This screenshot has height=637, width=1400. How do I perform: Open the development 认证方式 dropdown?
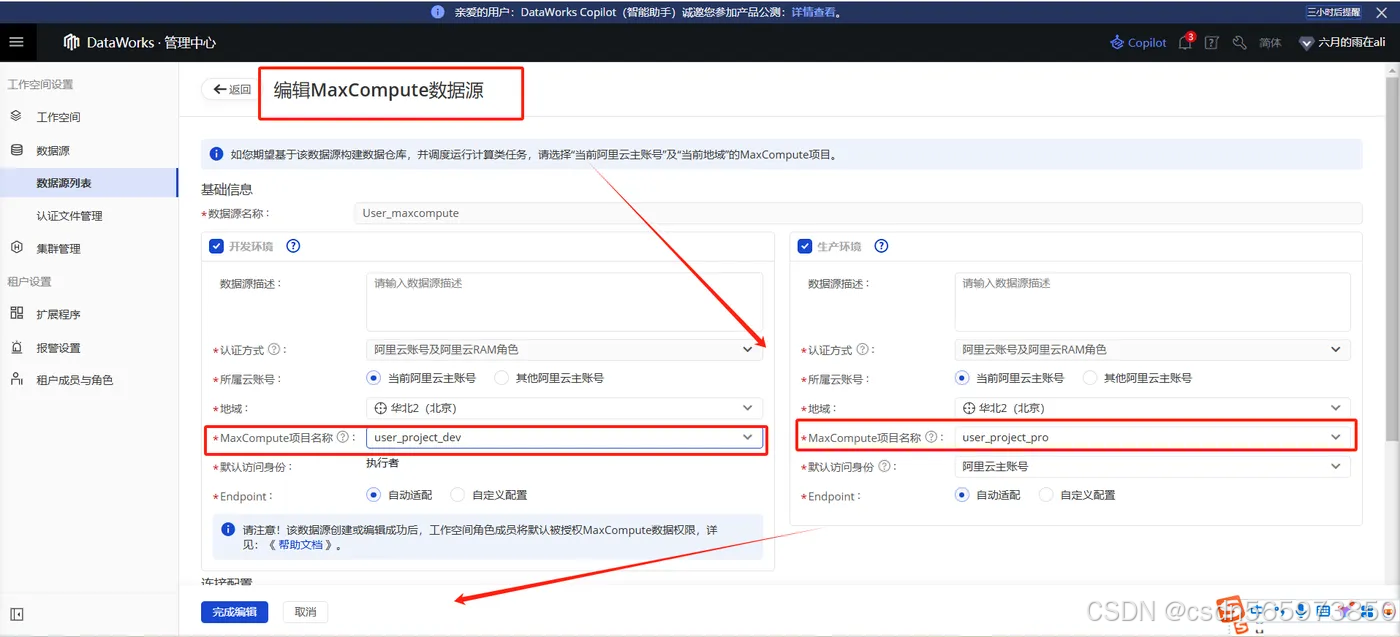746,349
